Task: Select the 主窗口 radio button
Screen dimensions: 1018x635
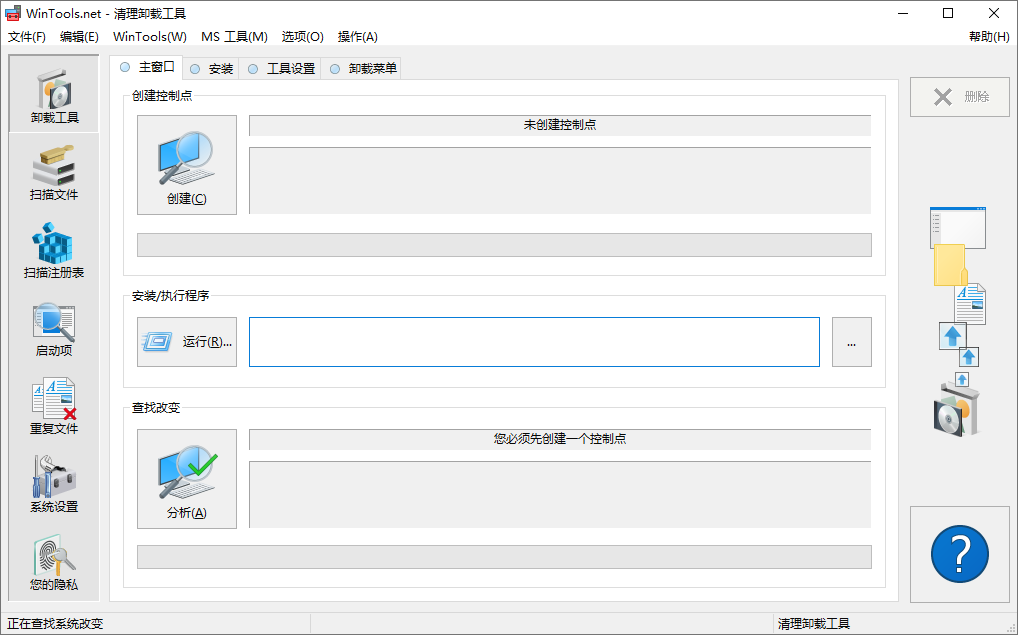Action: (124, 68)
